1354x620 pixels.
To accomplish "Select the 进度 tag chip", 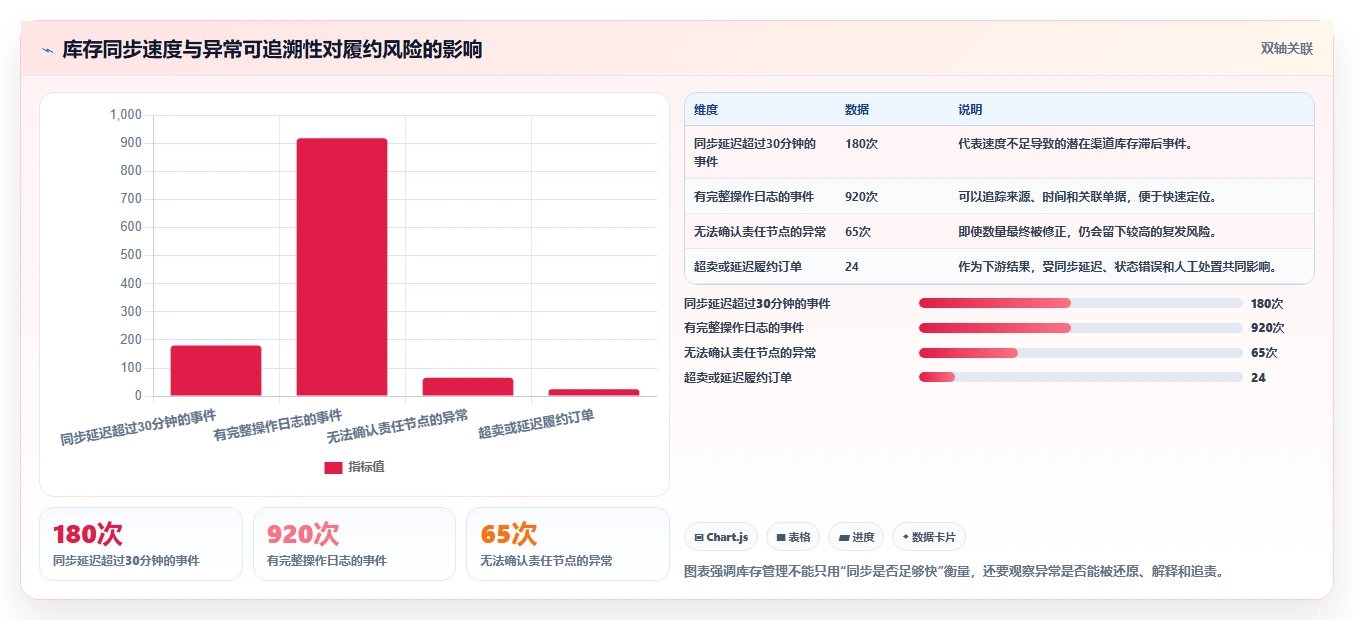I will click(x=856, y=537).
